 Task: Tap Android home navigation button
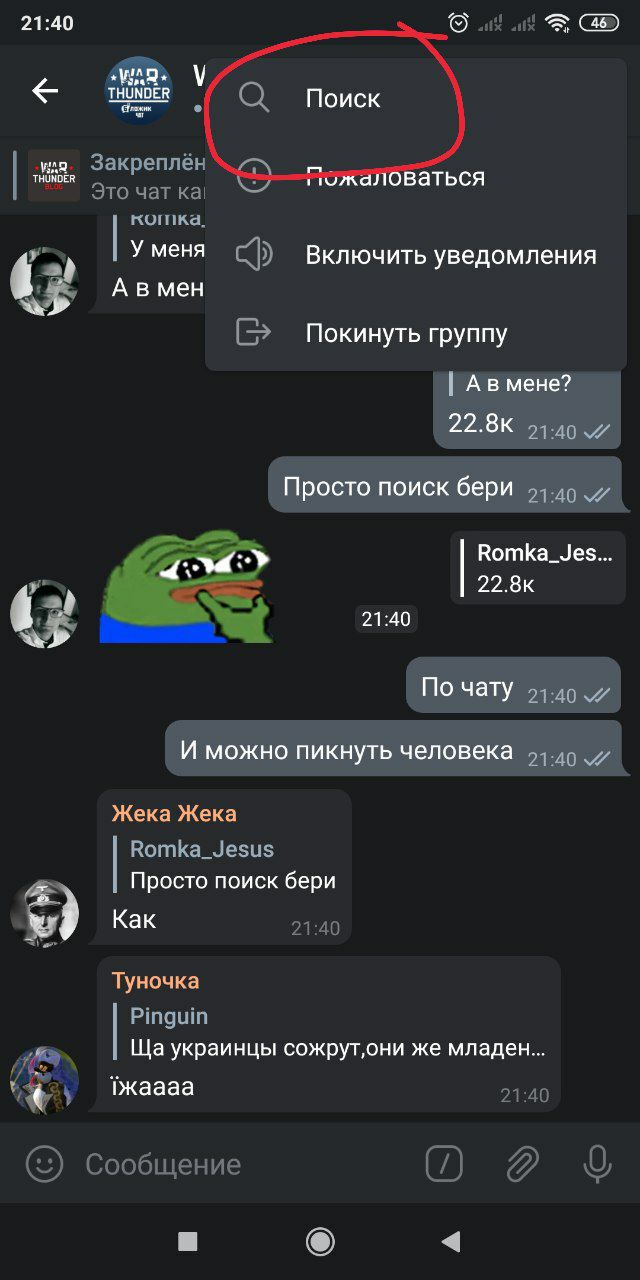320,1242
